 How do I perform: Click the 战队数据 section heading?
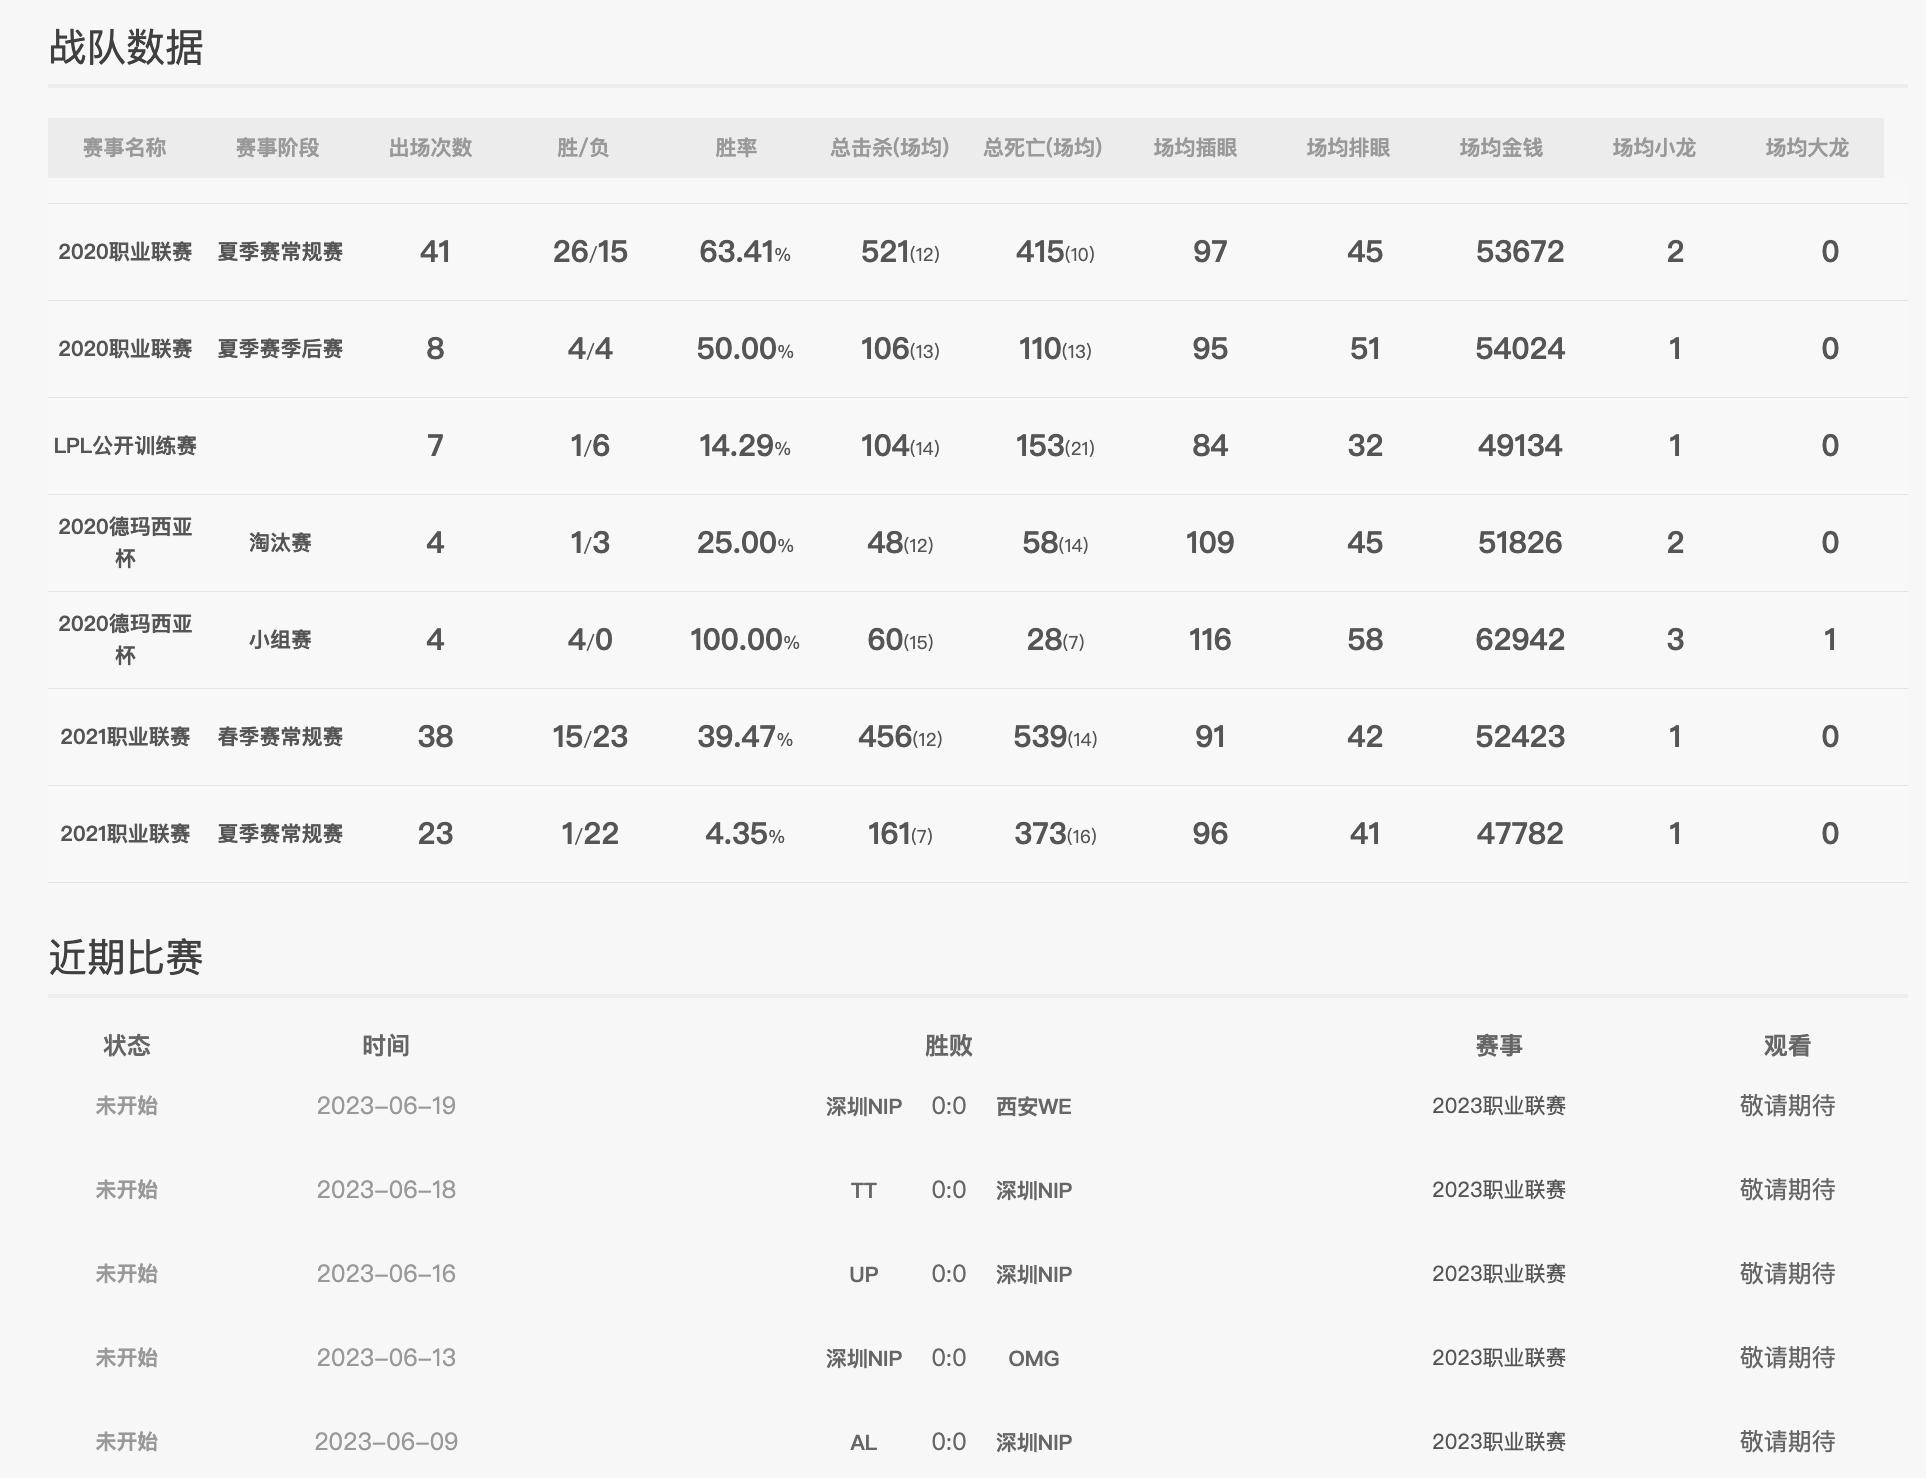click(x=126, y=47)
